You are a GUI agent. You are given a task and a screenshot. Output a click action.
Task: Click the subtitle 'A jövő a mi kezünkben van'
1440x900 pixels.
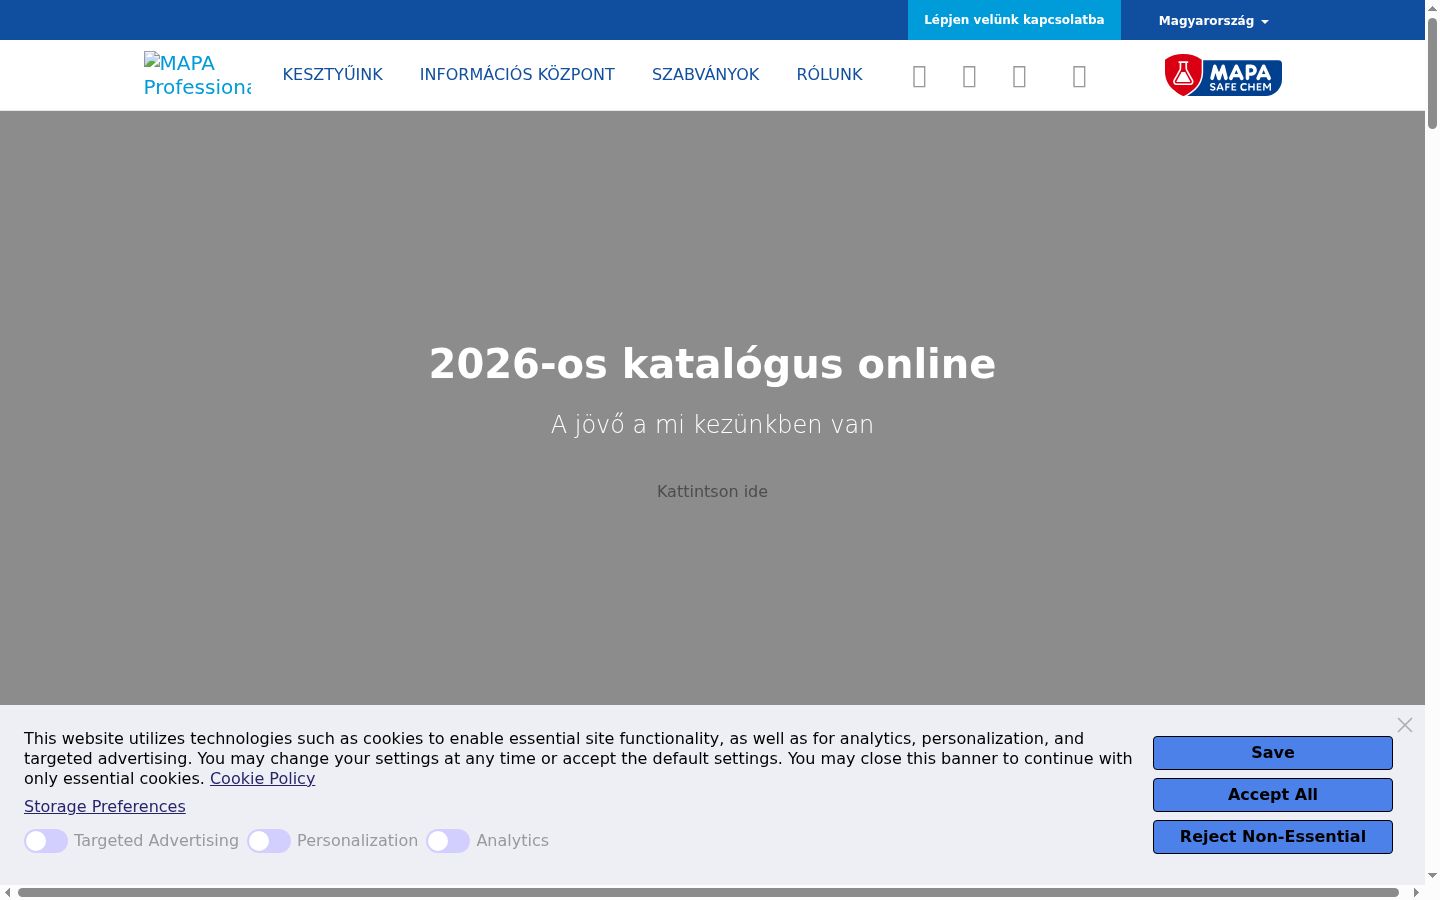[x=712, y=425]
